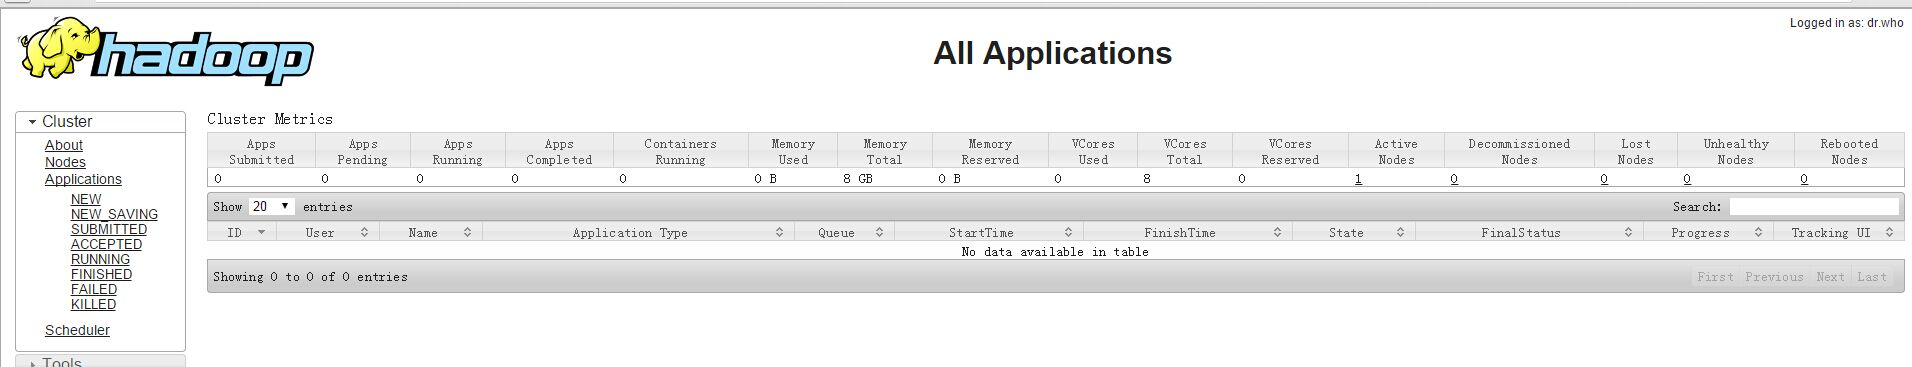The image size is (1912, 367).
Task: Click the Containers Running column header
Action: pyautogui.click(x=680, y=152)
